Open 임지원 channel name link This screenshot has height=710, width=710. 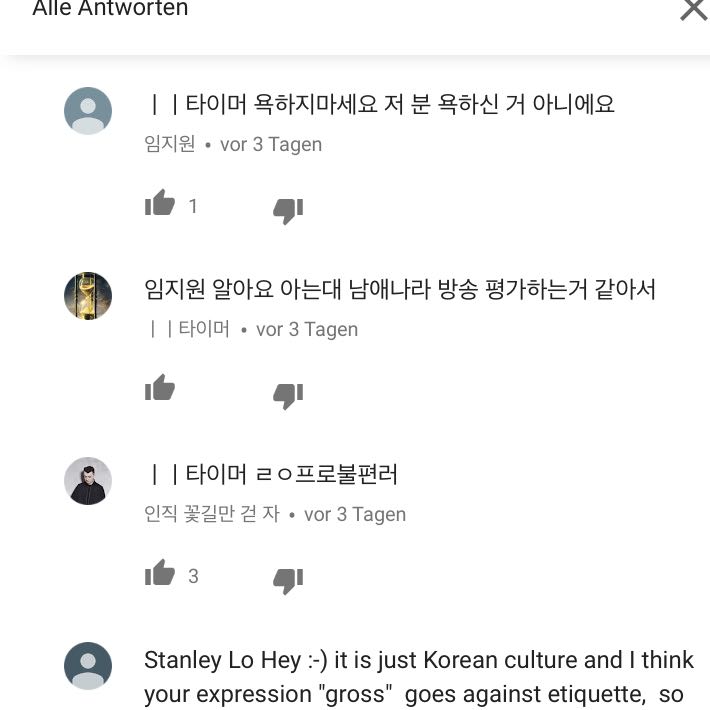tap(170, 144)
